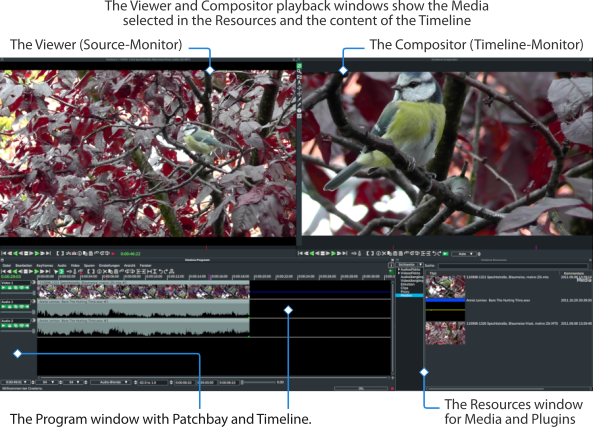
Task: Select the Blaumeise makro 25i media thumbnail
Action: [446, 286]
